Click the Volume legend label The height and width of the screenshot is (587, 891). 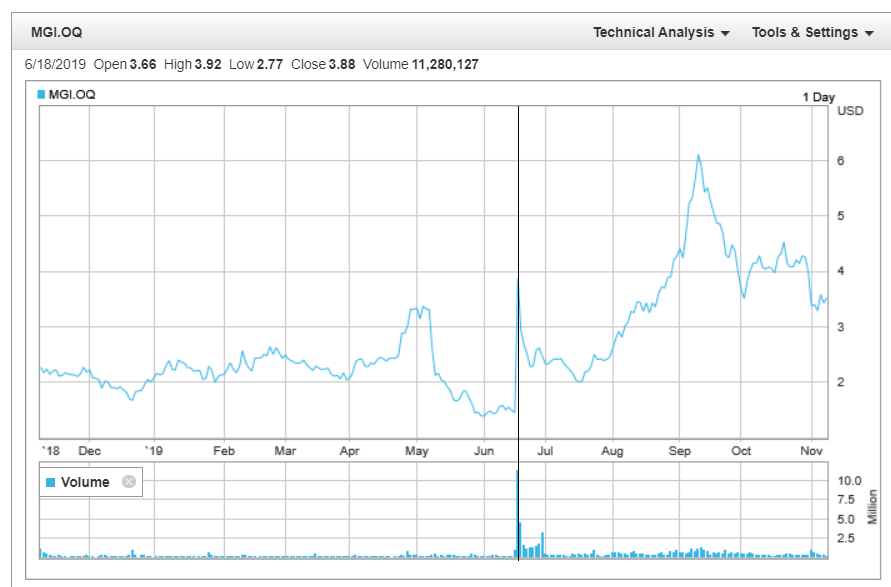pos(85,483)
